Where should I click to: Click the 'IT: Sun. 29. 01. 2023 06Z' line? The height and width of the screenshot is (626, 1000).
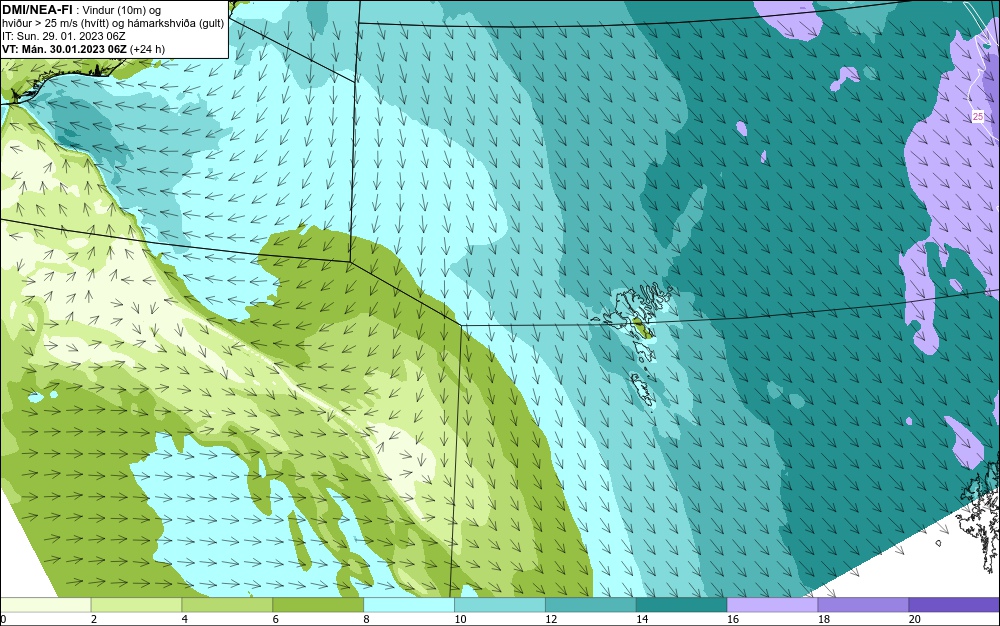tap(64, 36)
